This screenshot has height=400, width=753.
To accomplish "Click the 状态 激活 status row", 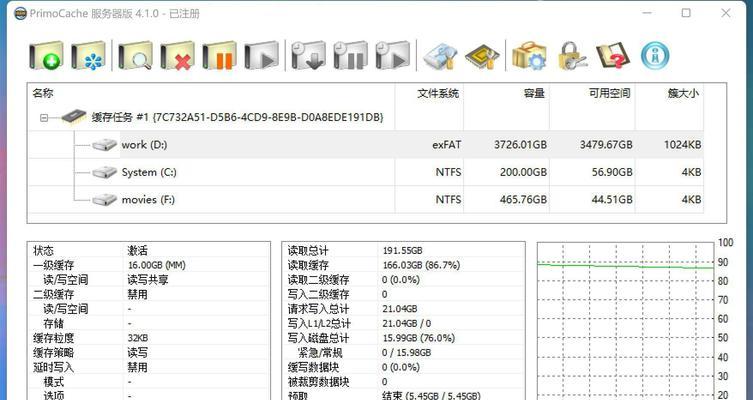I will click(x=149, y=251).
